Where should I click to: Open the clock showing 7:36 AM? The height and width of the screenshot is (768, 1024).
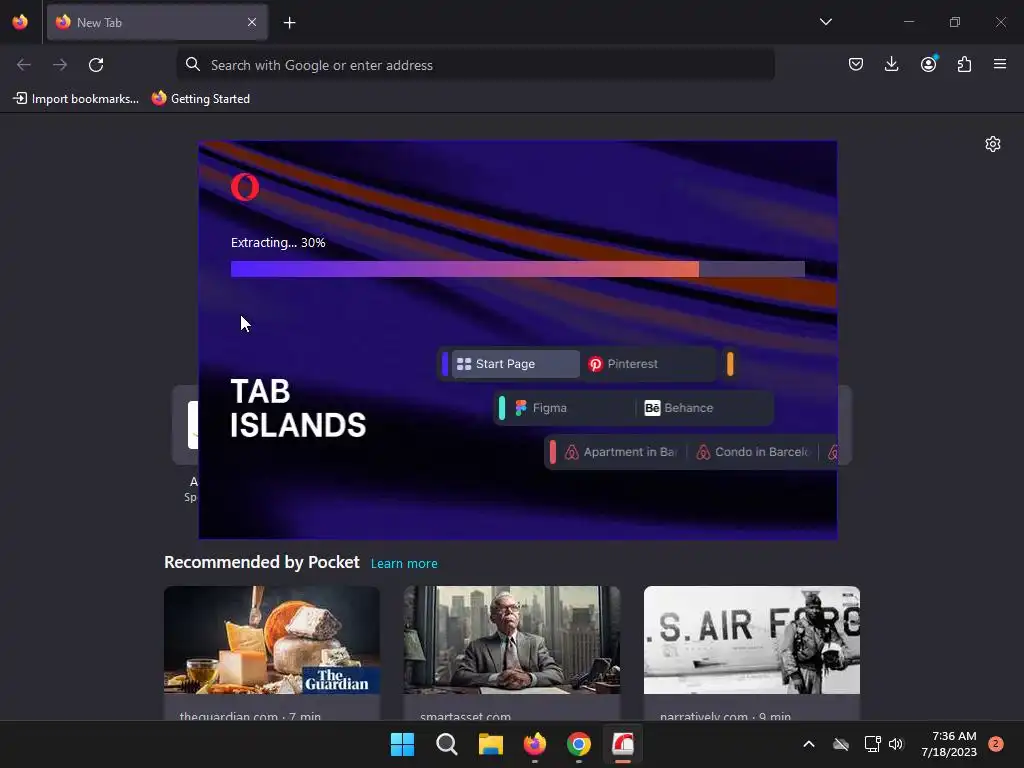tap(949, 744)
